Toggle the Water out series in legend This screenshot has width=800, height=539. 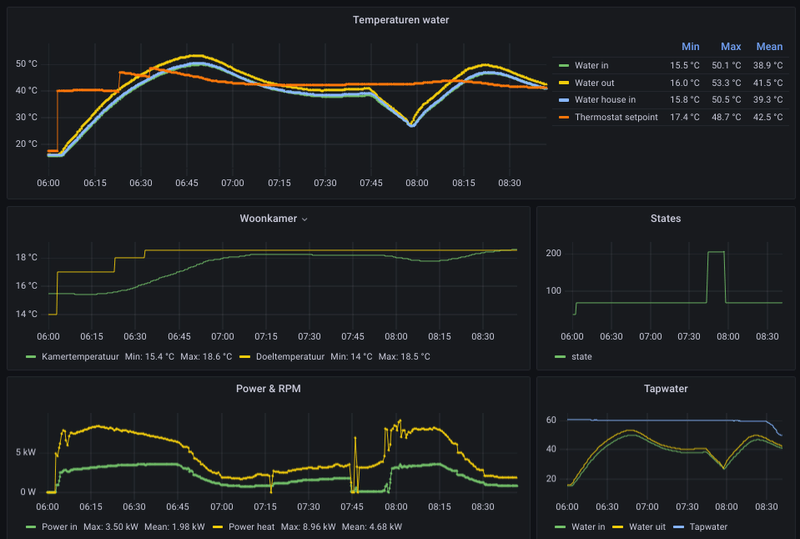click(x=597, y=83)
